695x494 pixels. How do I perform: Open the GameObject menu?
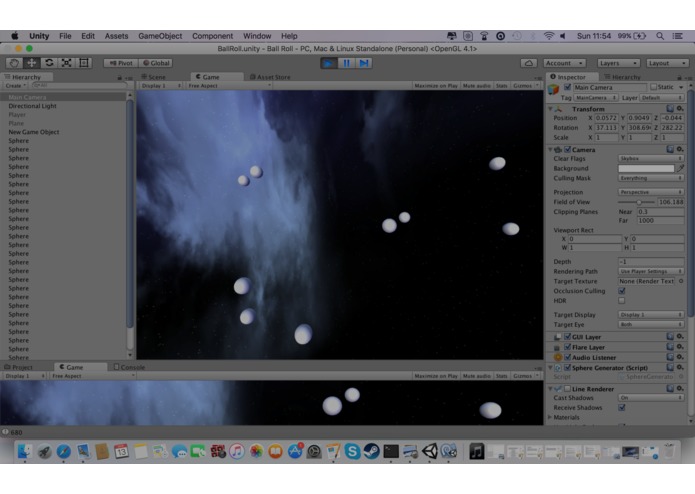pos(160,36)
